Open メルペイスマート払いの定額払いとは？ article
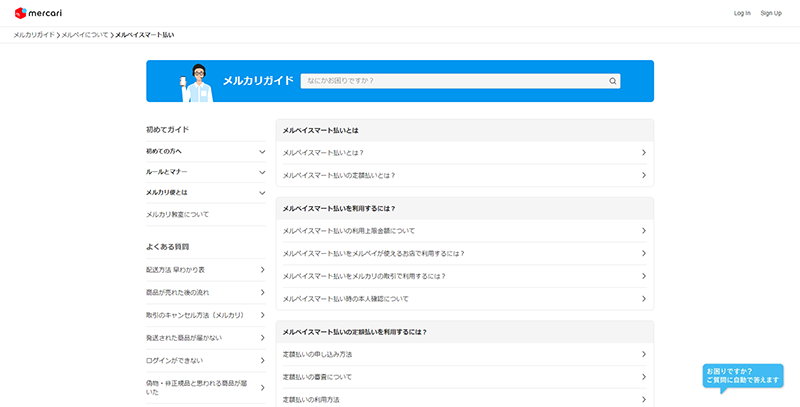The height and width of the screenshot is (407, 800). click(x=465, y=175)
